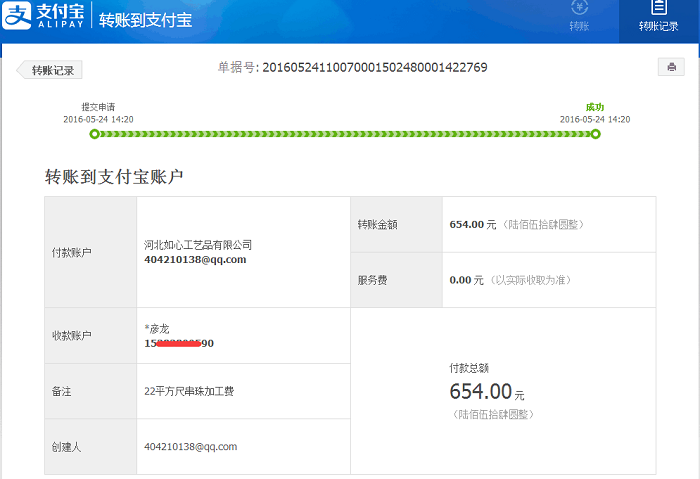Click the large 付款总额 654.00 total

point(481,391)
